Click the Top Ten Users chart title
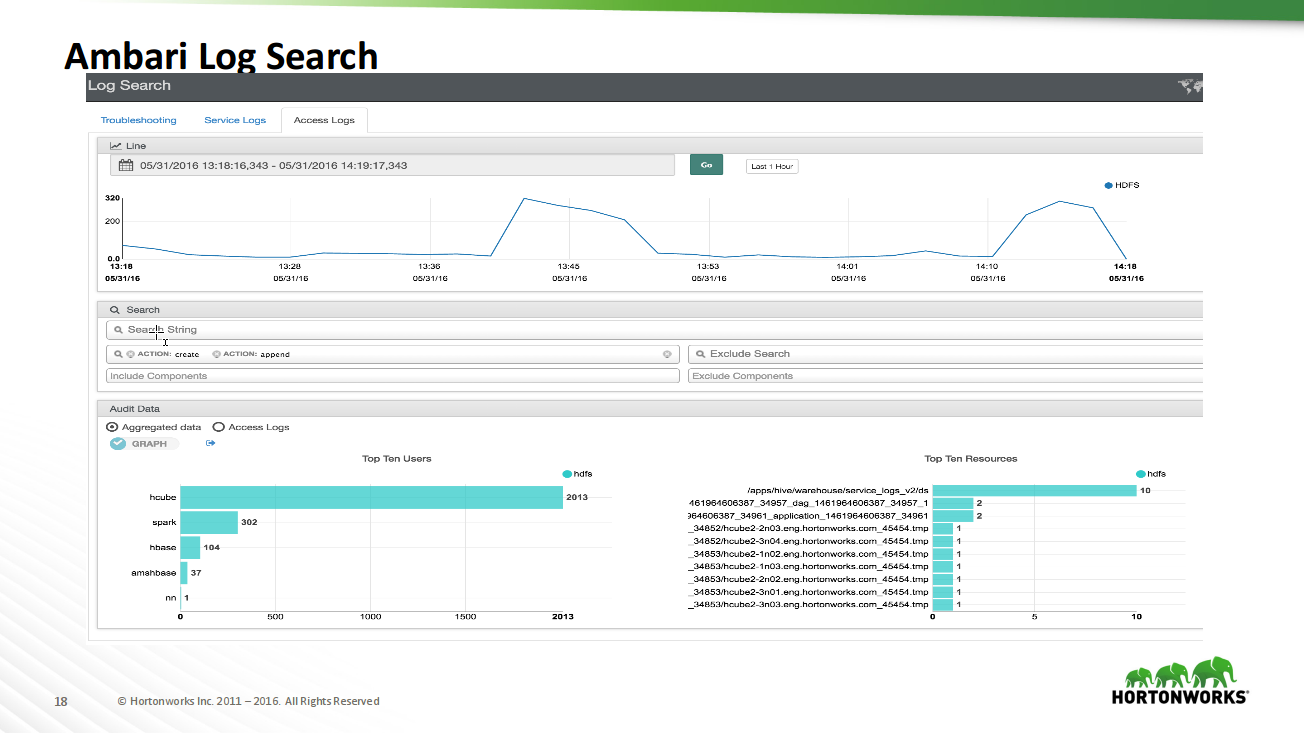 click(397, 459)
